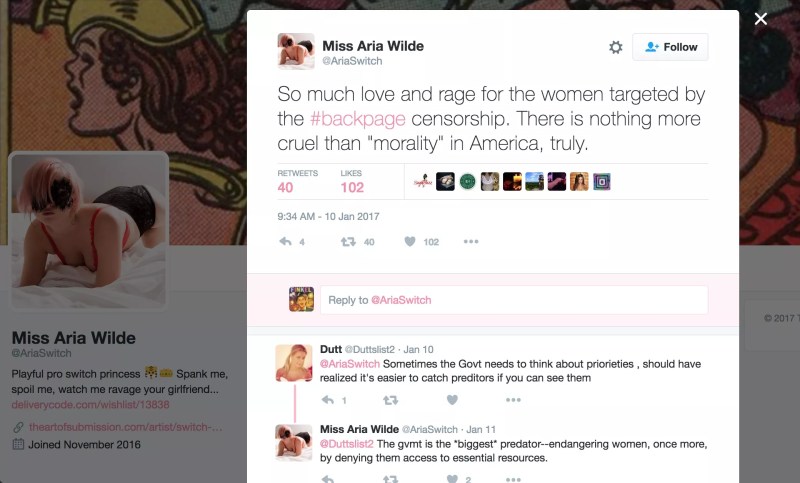Open more options on Dutt's reply
800x483 pixels.
click(513, 400)
